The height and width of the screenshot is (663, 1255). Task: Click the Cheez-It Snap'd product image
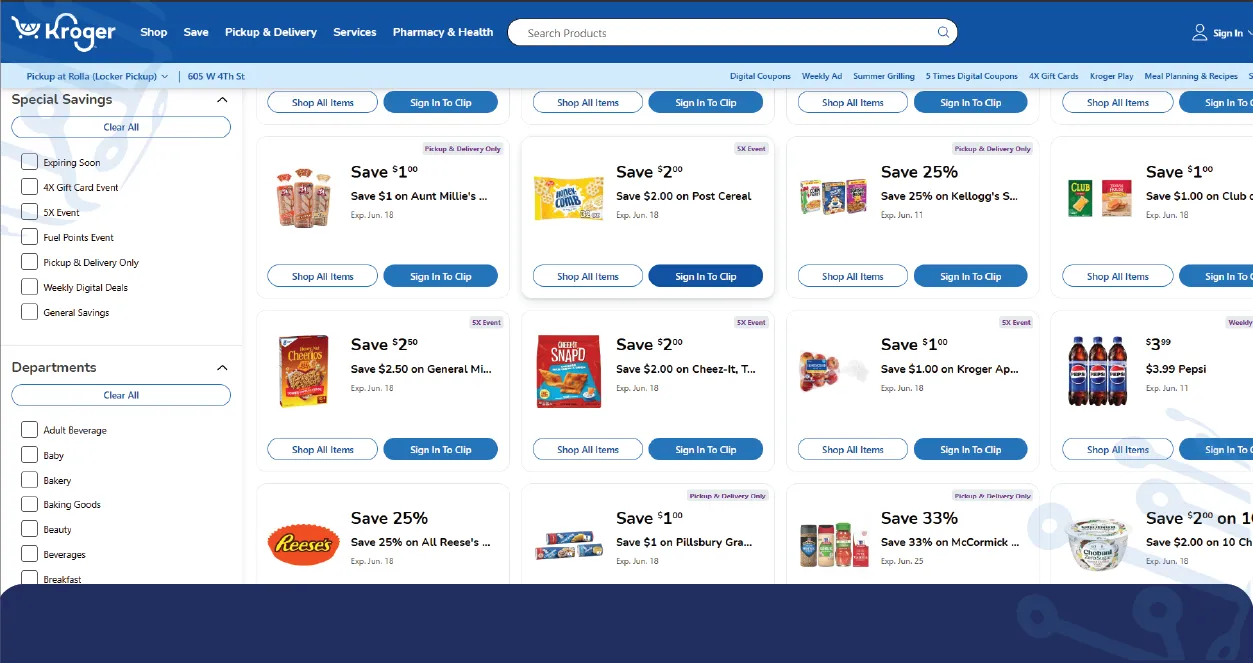(x=568, y=370)
